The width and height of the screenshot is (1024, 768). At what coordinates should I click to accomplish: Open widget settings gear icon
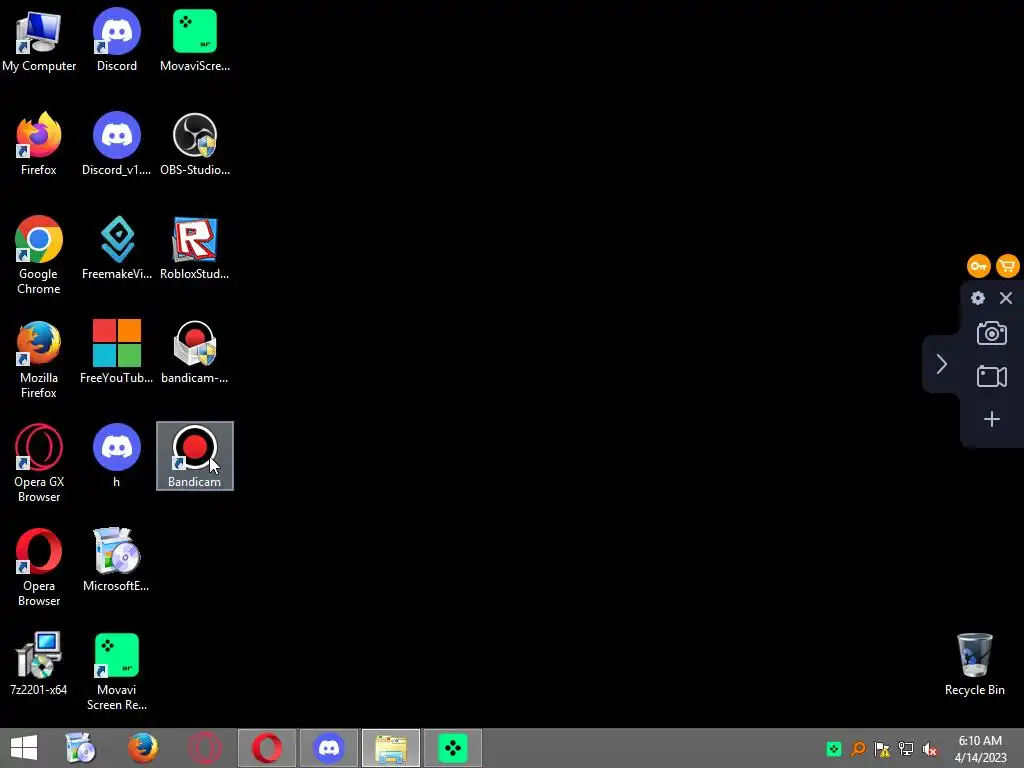978,298
